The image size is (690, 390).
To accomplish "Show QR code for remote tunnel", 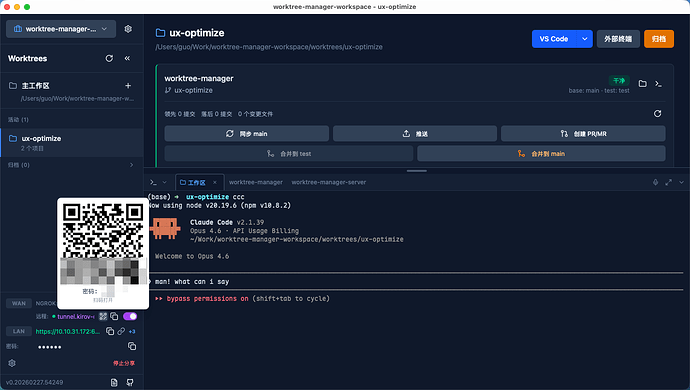I will (103, 316).
